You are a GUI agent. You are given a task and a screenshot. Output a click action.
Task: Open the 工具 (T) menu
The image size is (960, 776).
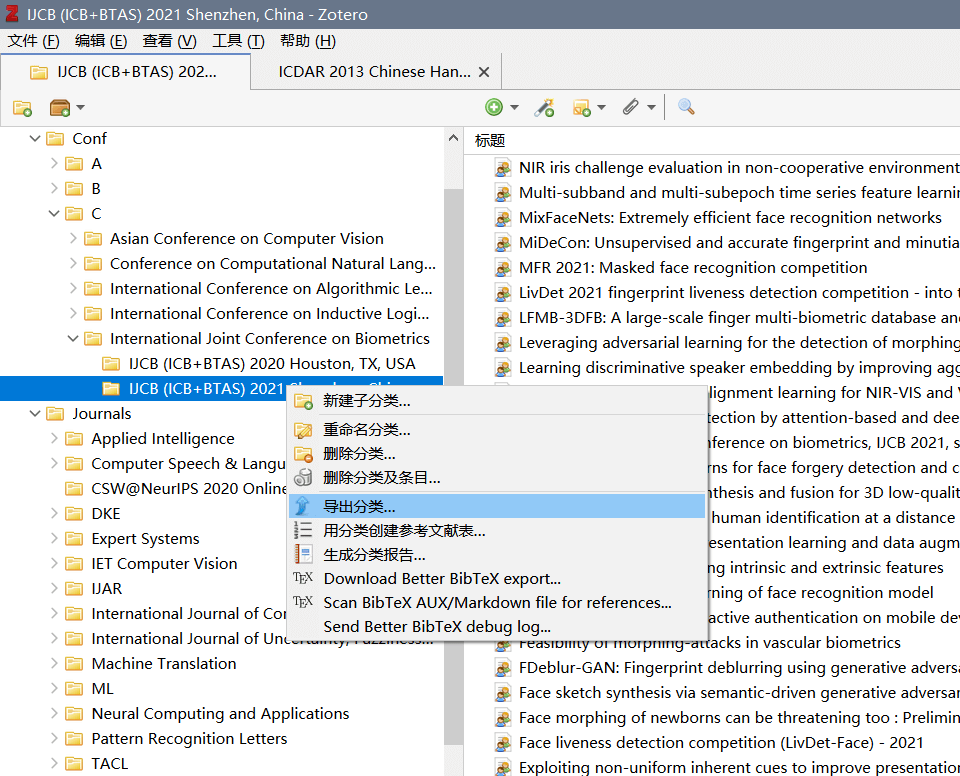tap(239, 41)
